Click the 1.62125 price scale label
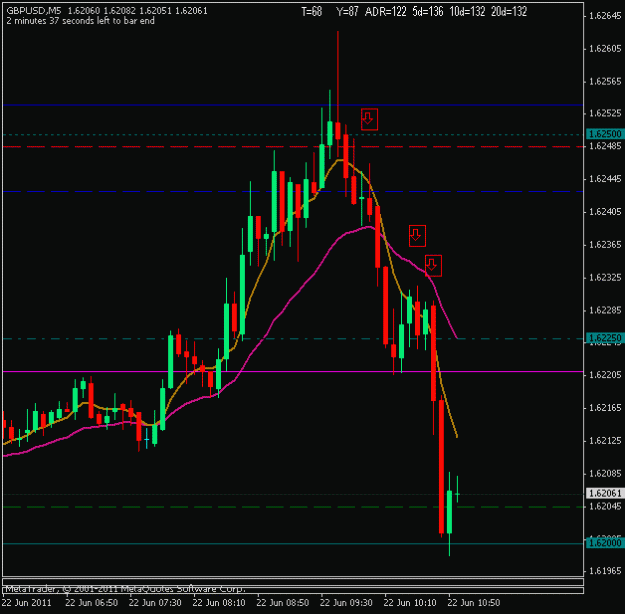625x614 pixels. [605, 441]
